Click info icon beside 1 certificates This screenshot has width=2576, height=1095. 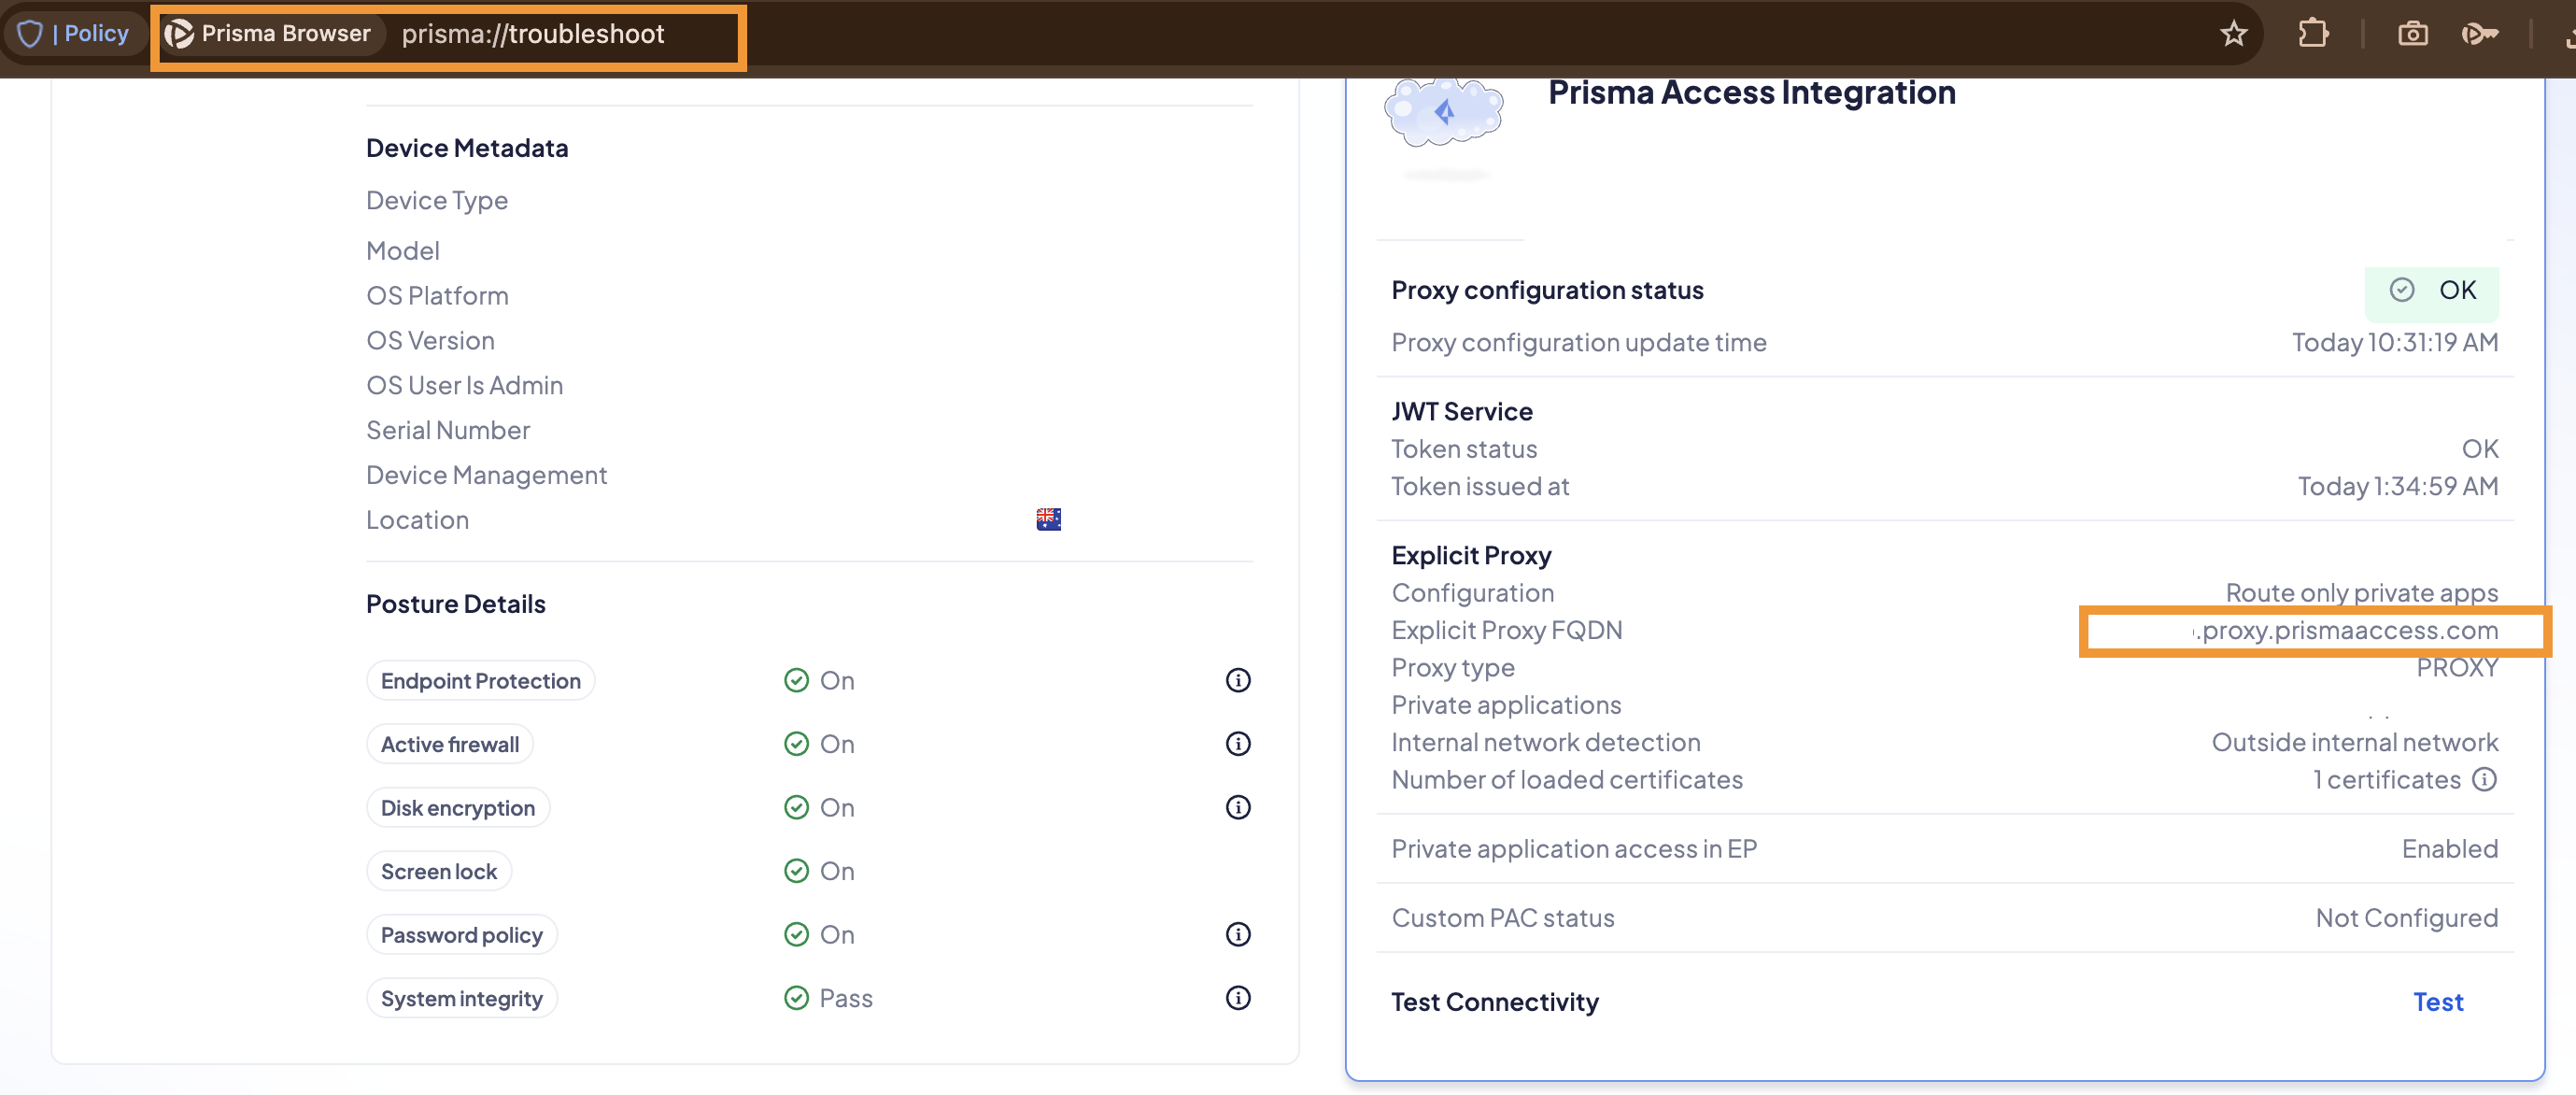pos(2484,779)
